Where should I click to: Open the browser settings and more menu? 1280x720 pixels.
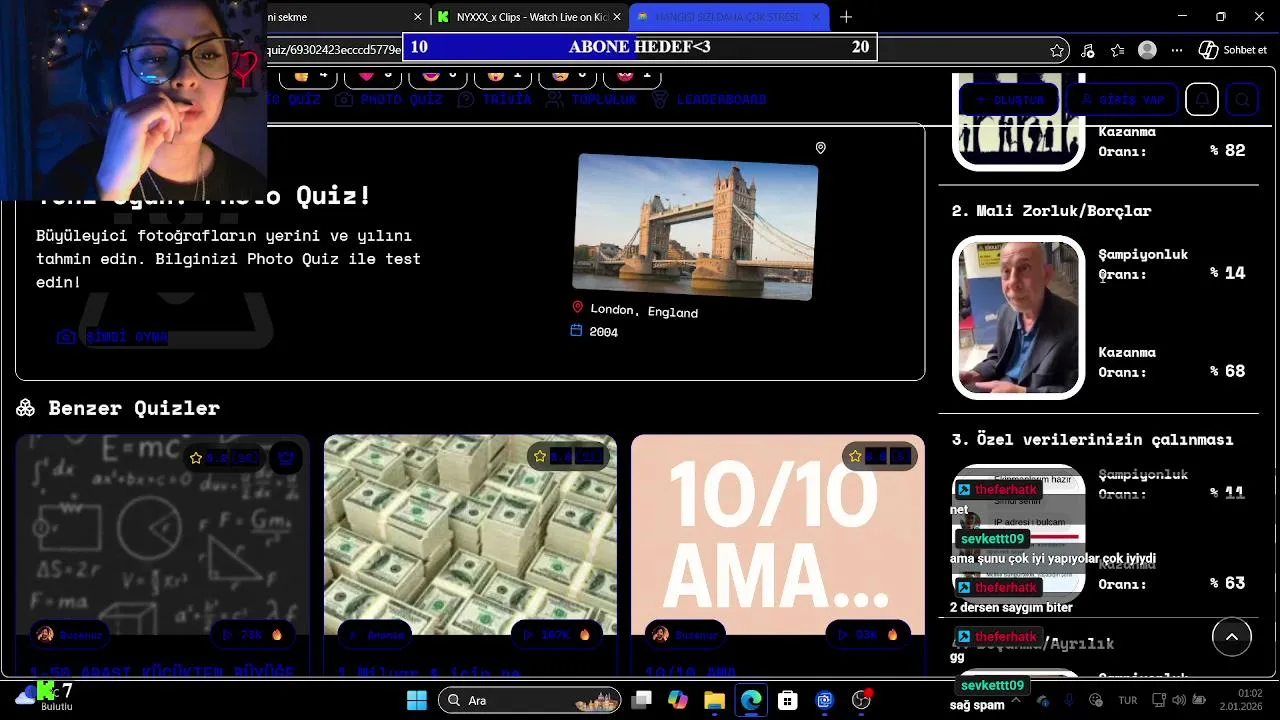1177,50
